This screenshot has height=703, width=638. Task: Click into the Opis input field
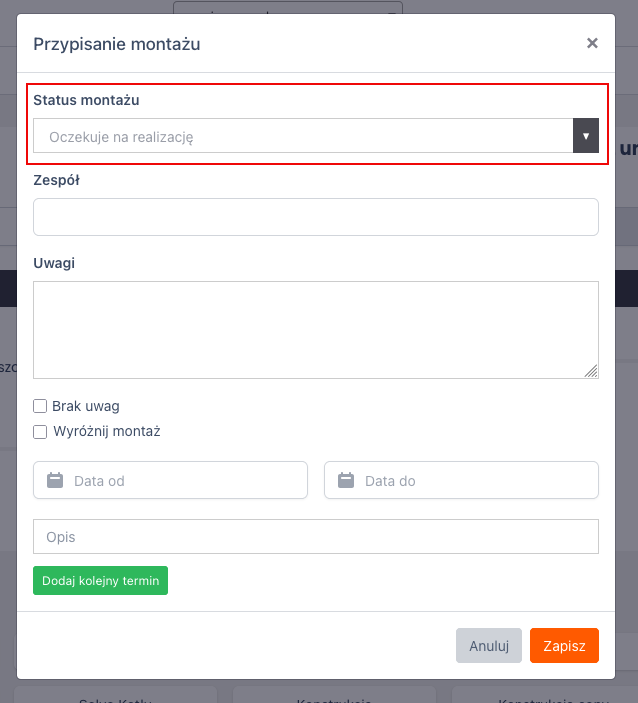pyautogui.click(x=316, y=536)
